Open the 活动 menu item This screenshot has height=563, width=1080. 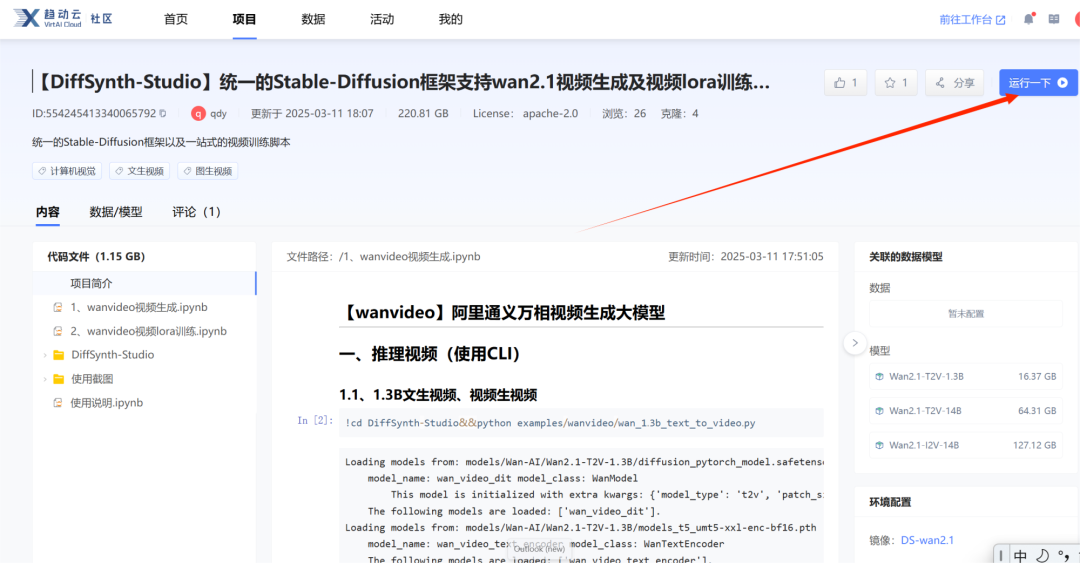tap(382, 19)
